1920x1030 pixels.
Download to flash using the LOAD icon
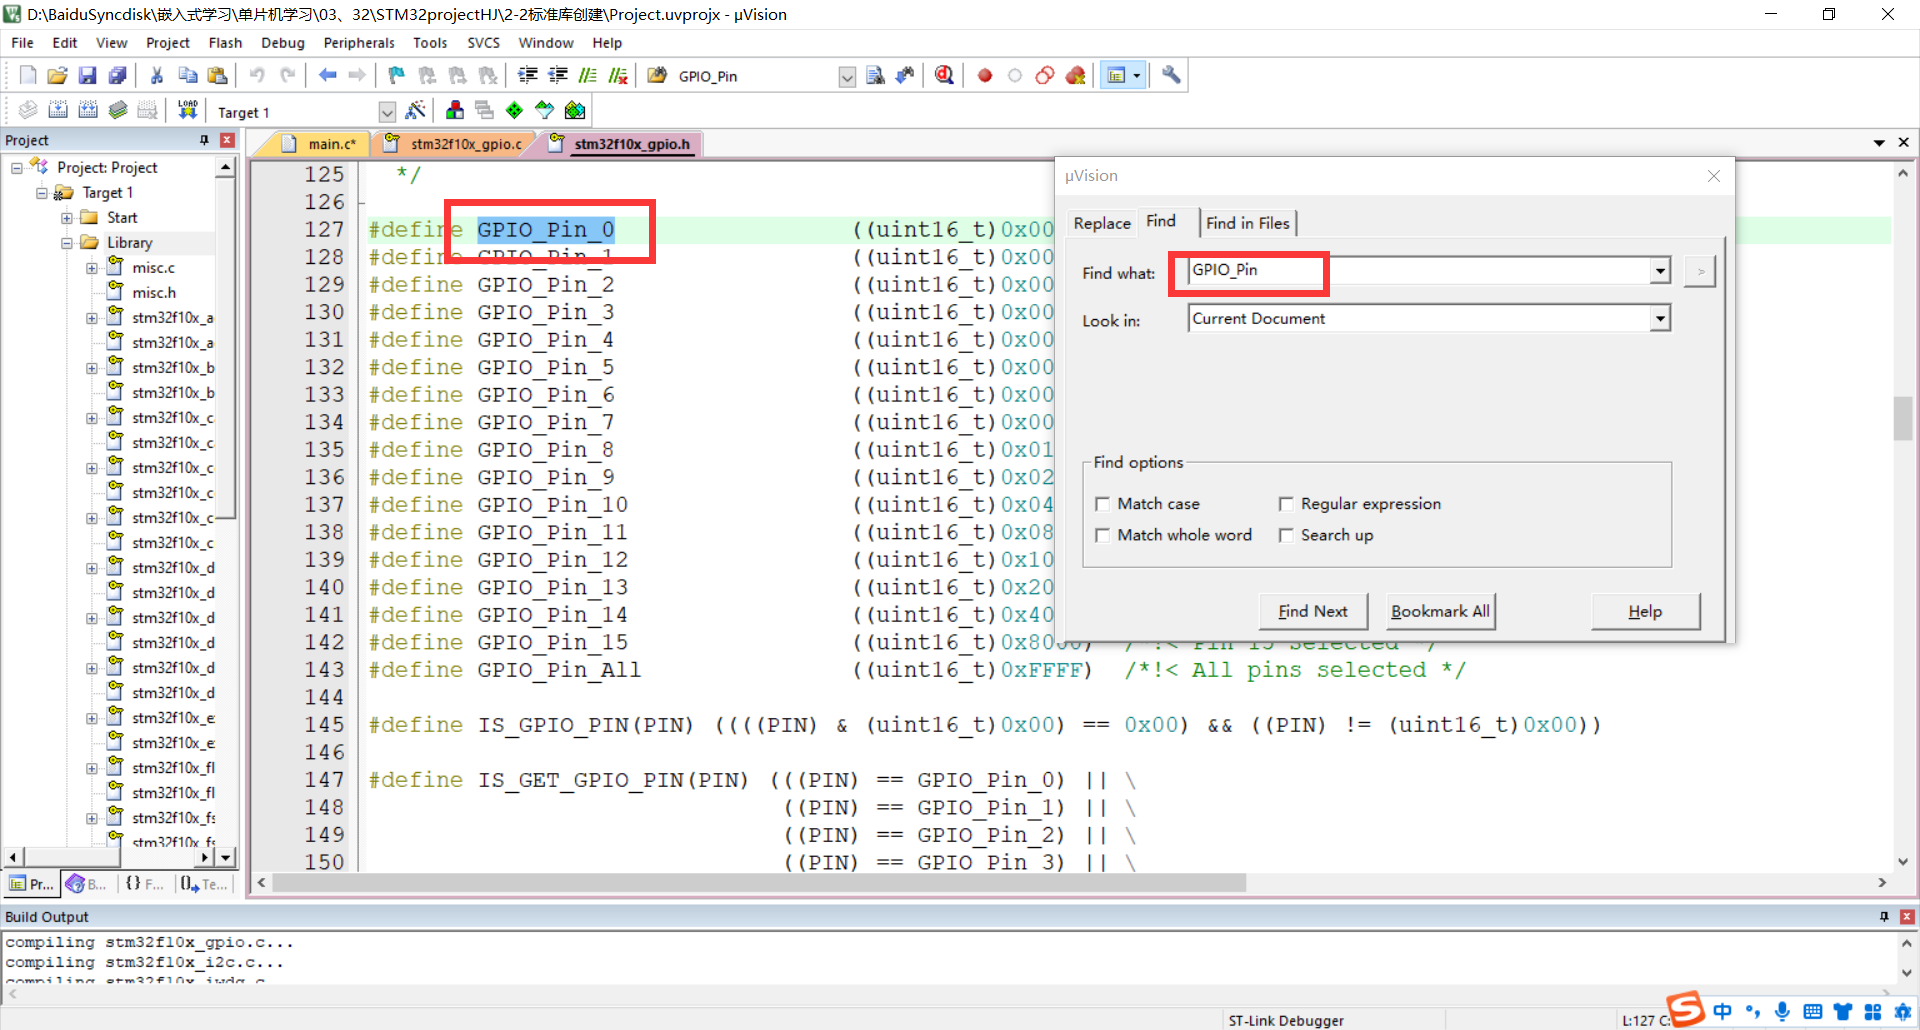[x=187, y=110]
